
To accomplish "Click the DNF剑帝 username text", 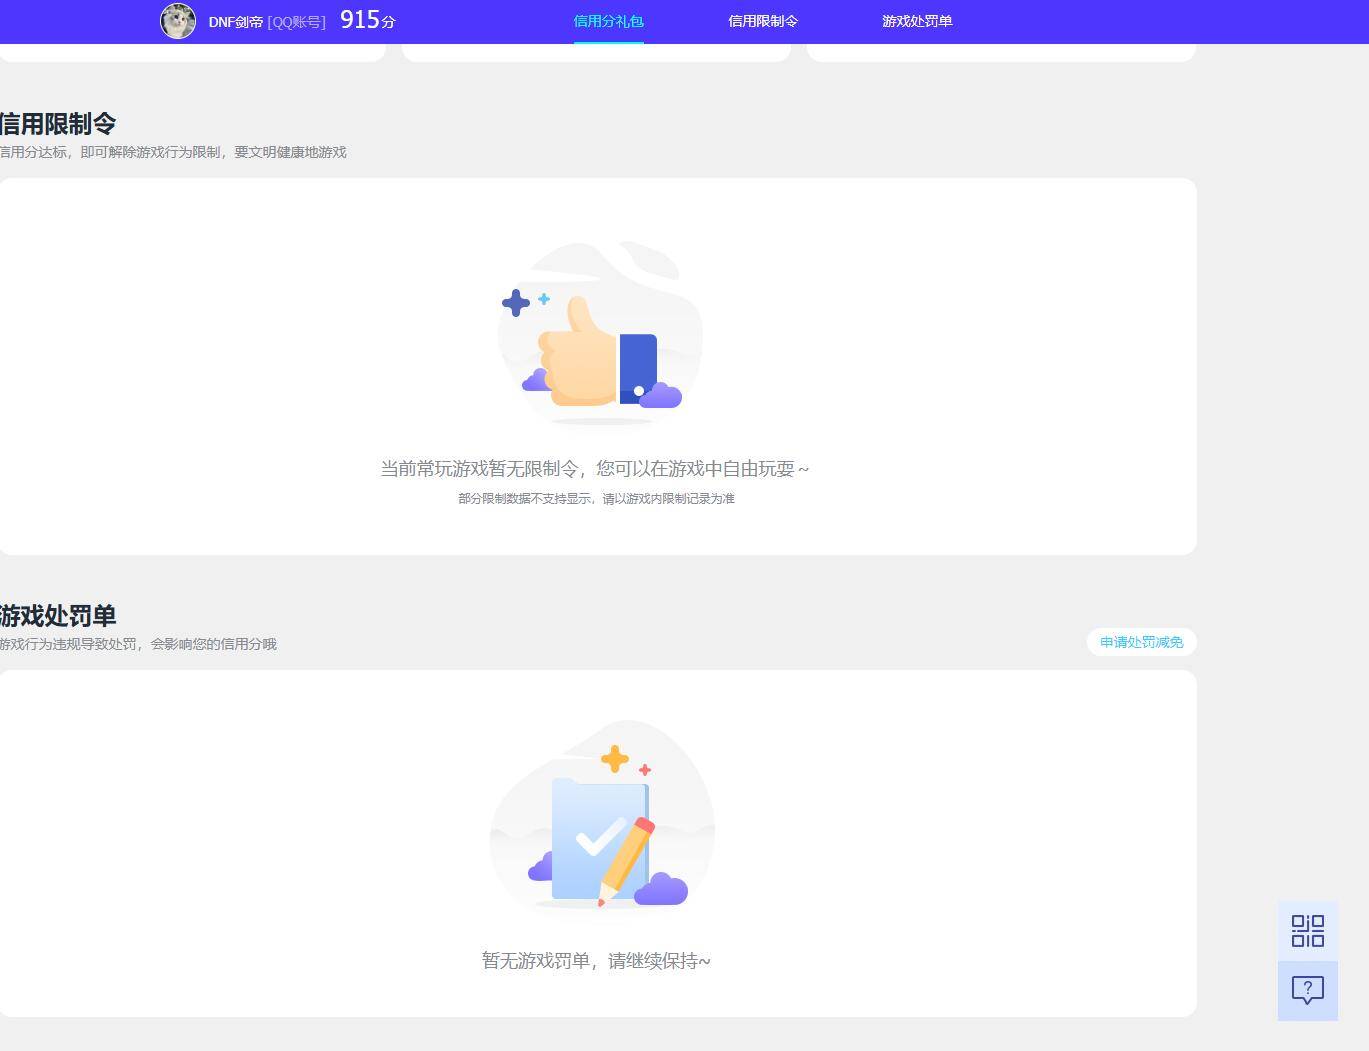I will point(234,21).
